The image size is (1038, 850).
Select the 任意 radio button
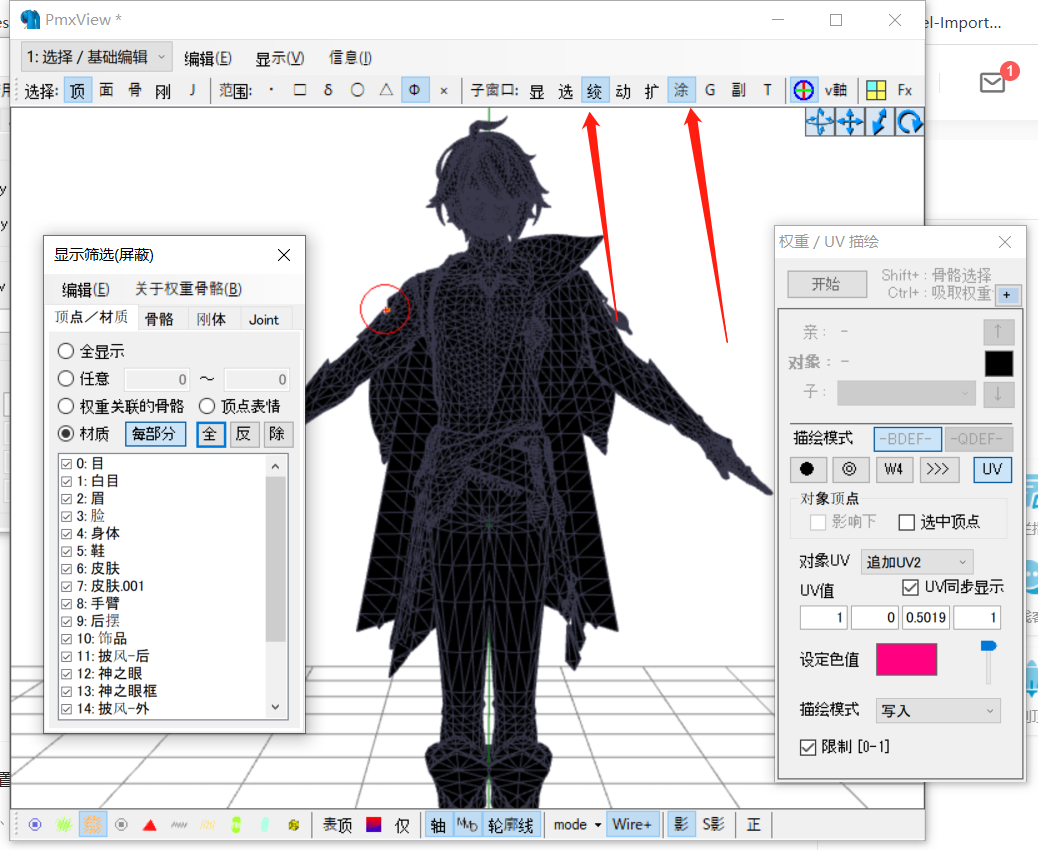coord(66,379)
